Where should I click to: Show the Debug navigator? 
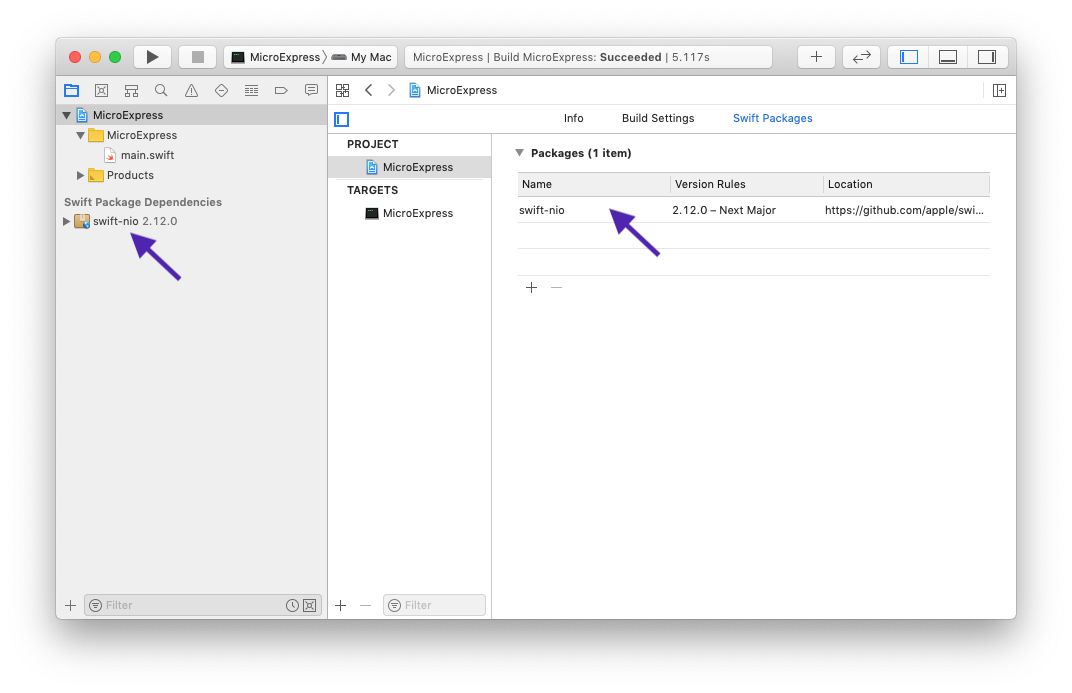(x=251, y=90)
